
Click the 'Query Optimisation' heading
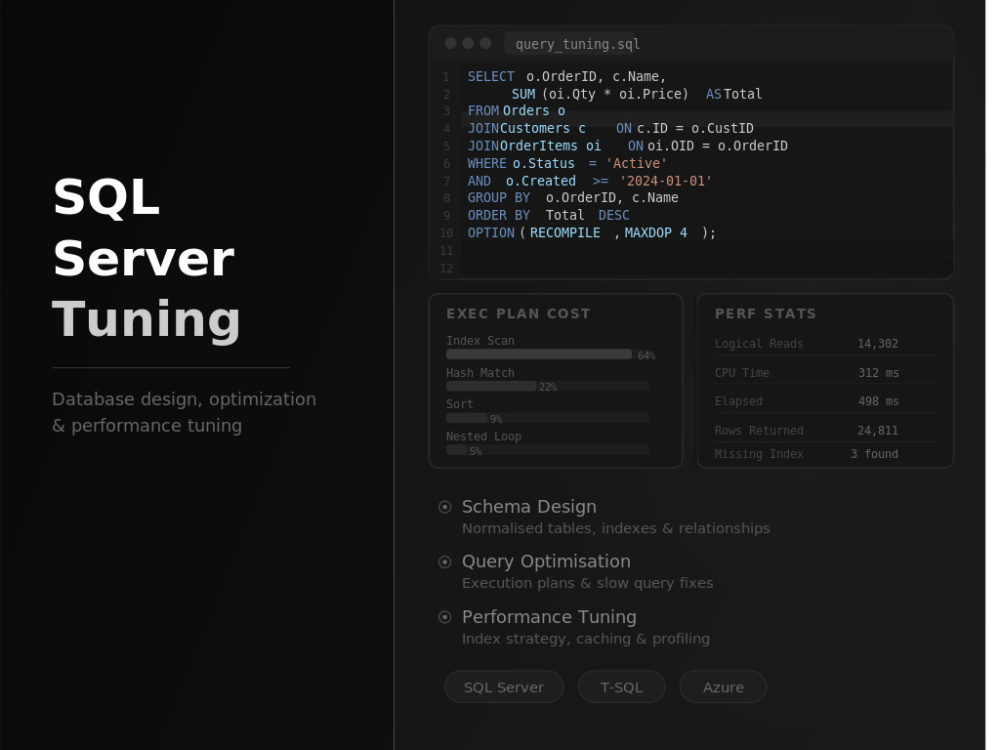coord(546,561)
